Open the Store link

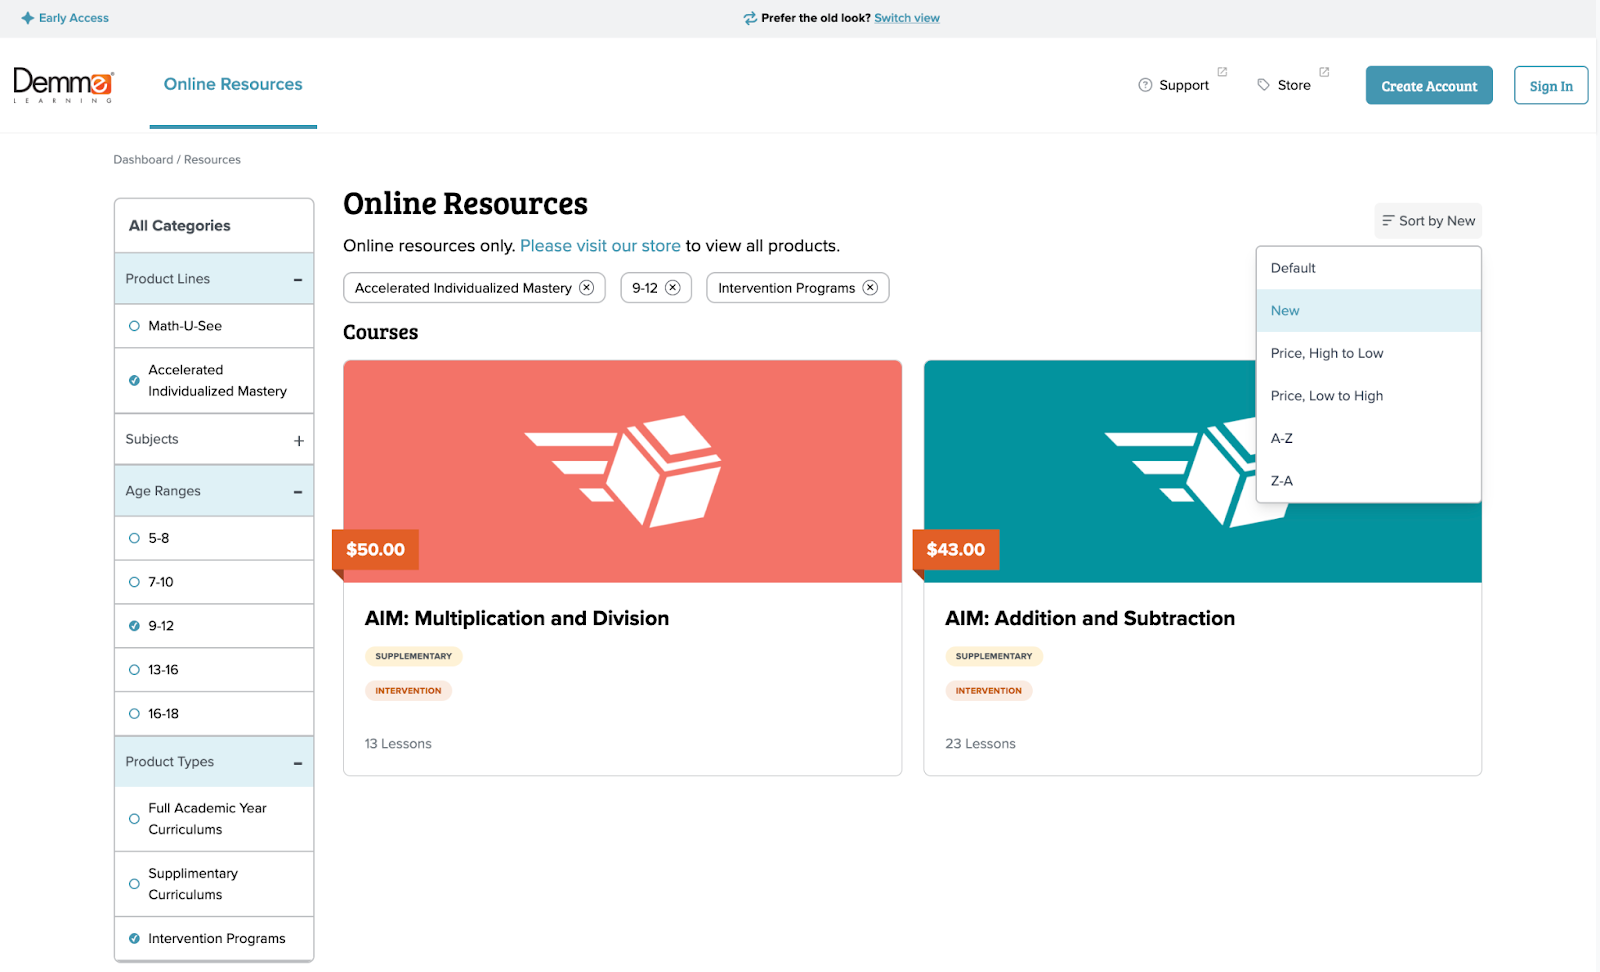pyautogui.click(x=1294, y=85)
